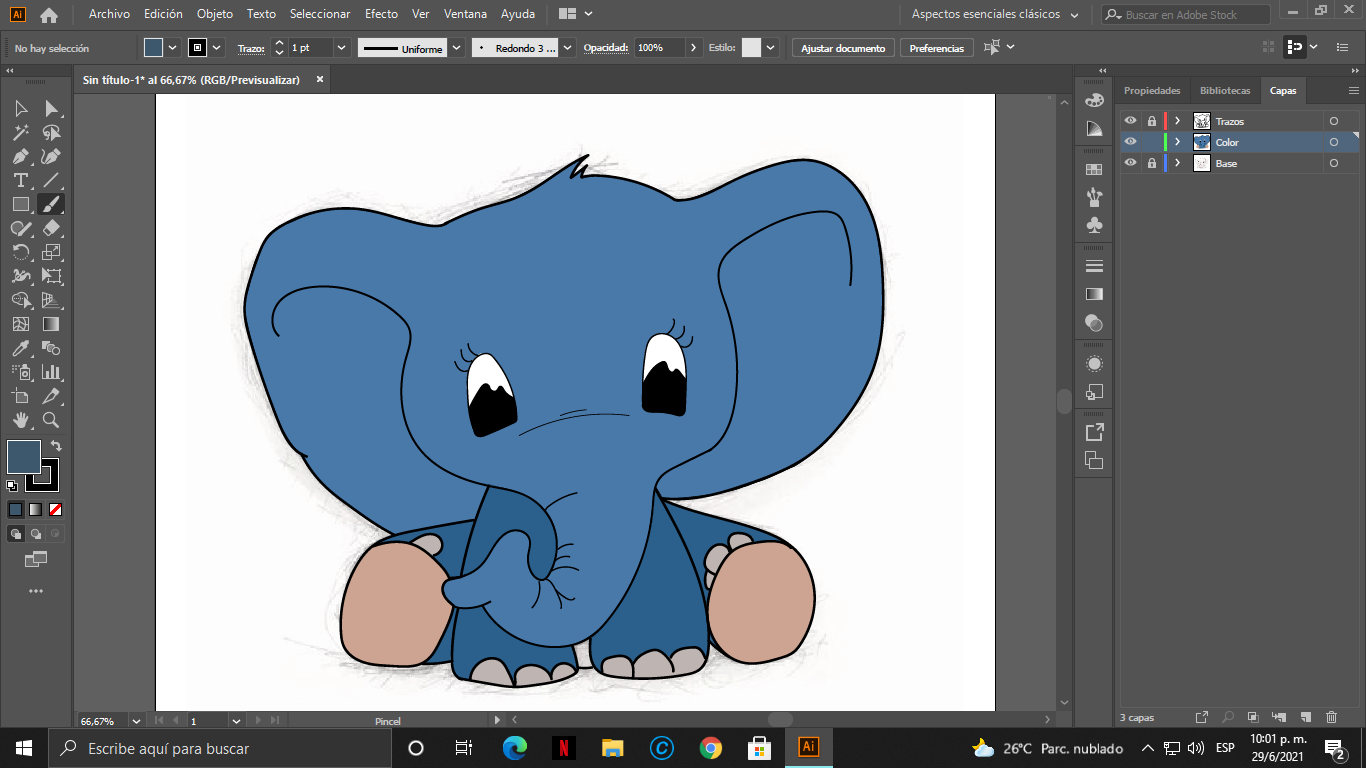Click the Adobe Stock search field

(x=1186, y=15)
